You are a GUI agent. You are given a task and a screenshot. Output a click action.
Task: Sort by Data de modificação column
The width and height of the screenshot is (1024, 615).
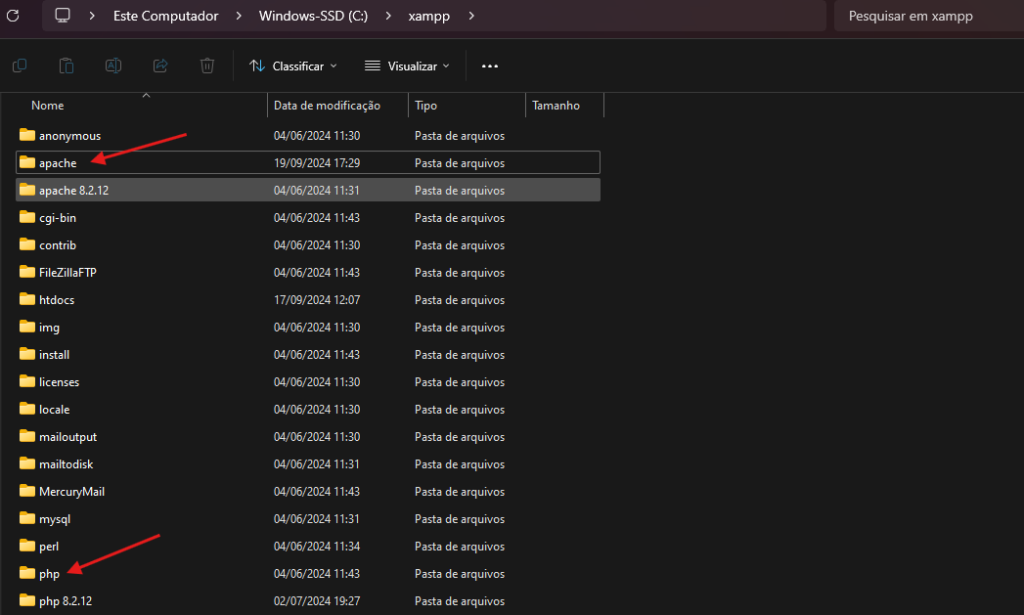point(327,105)
